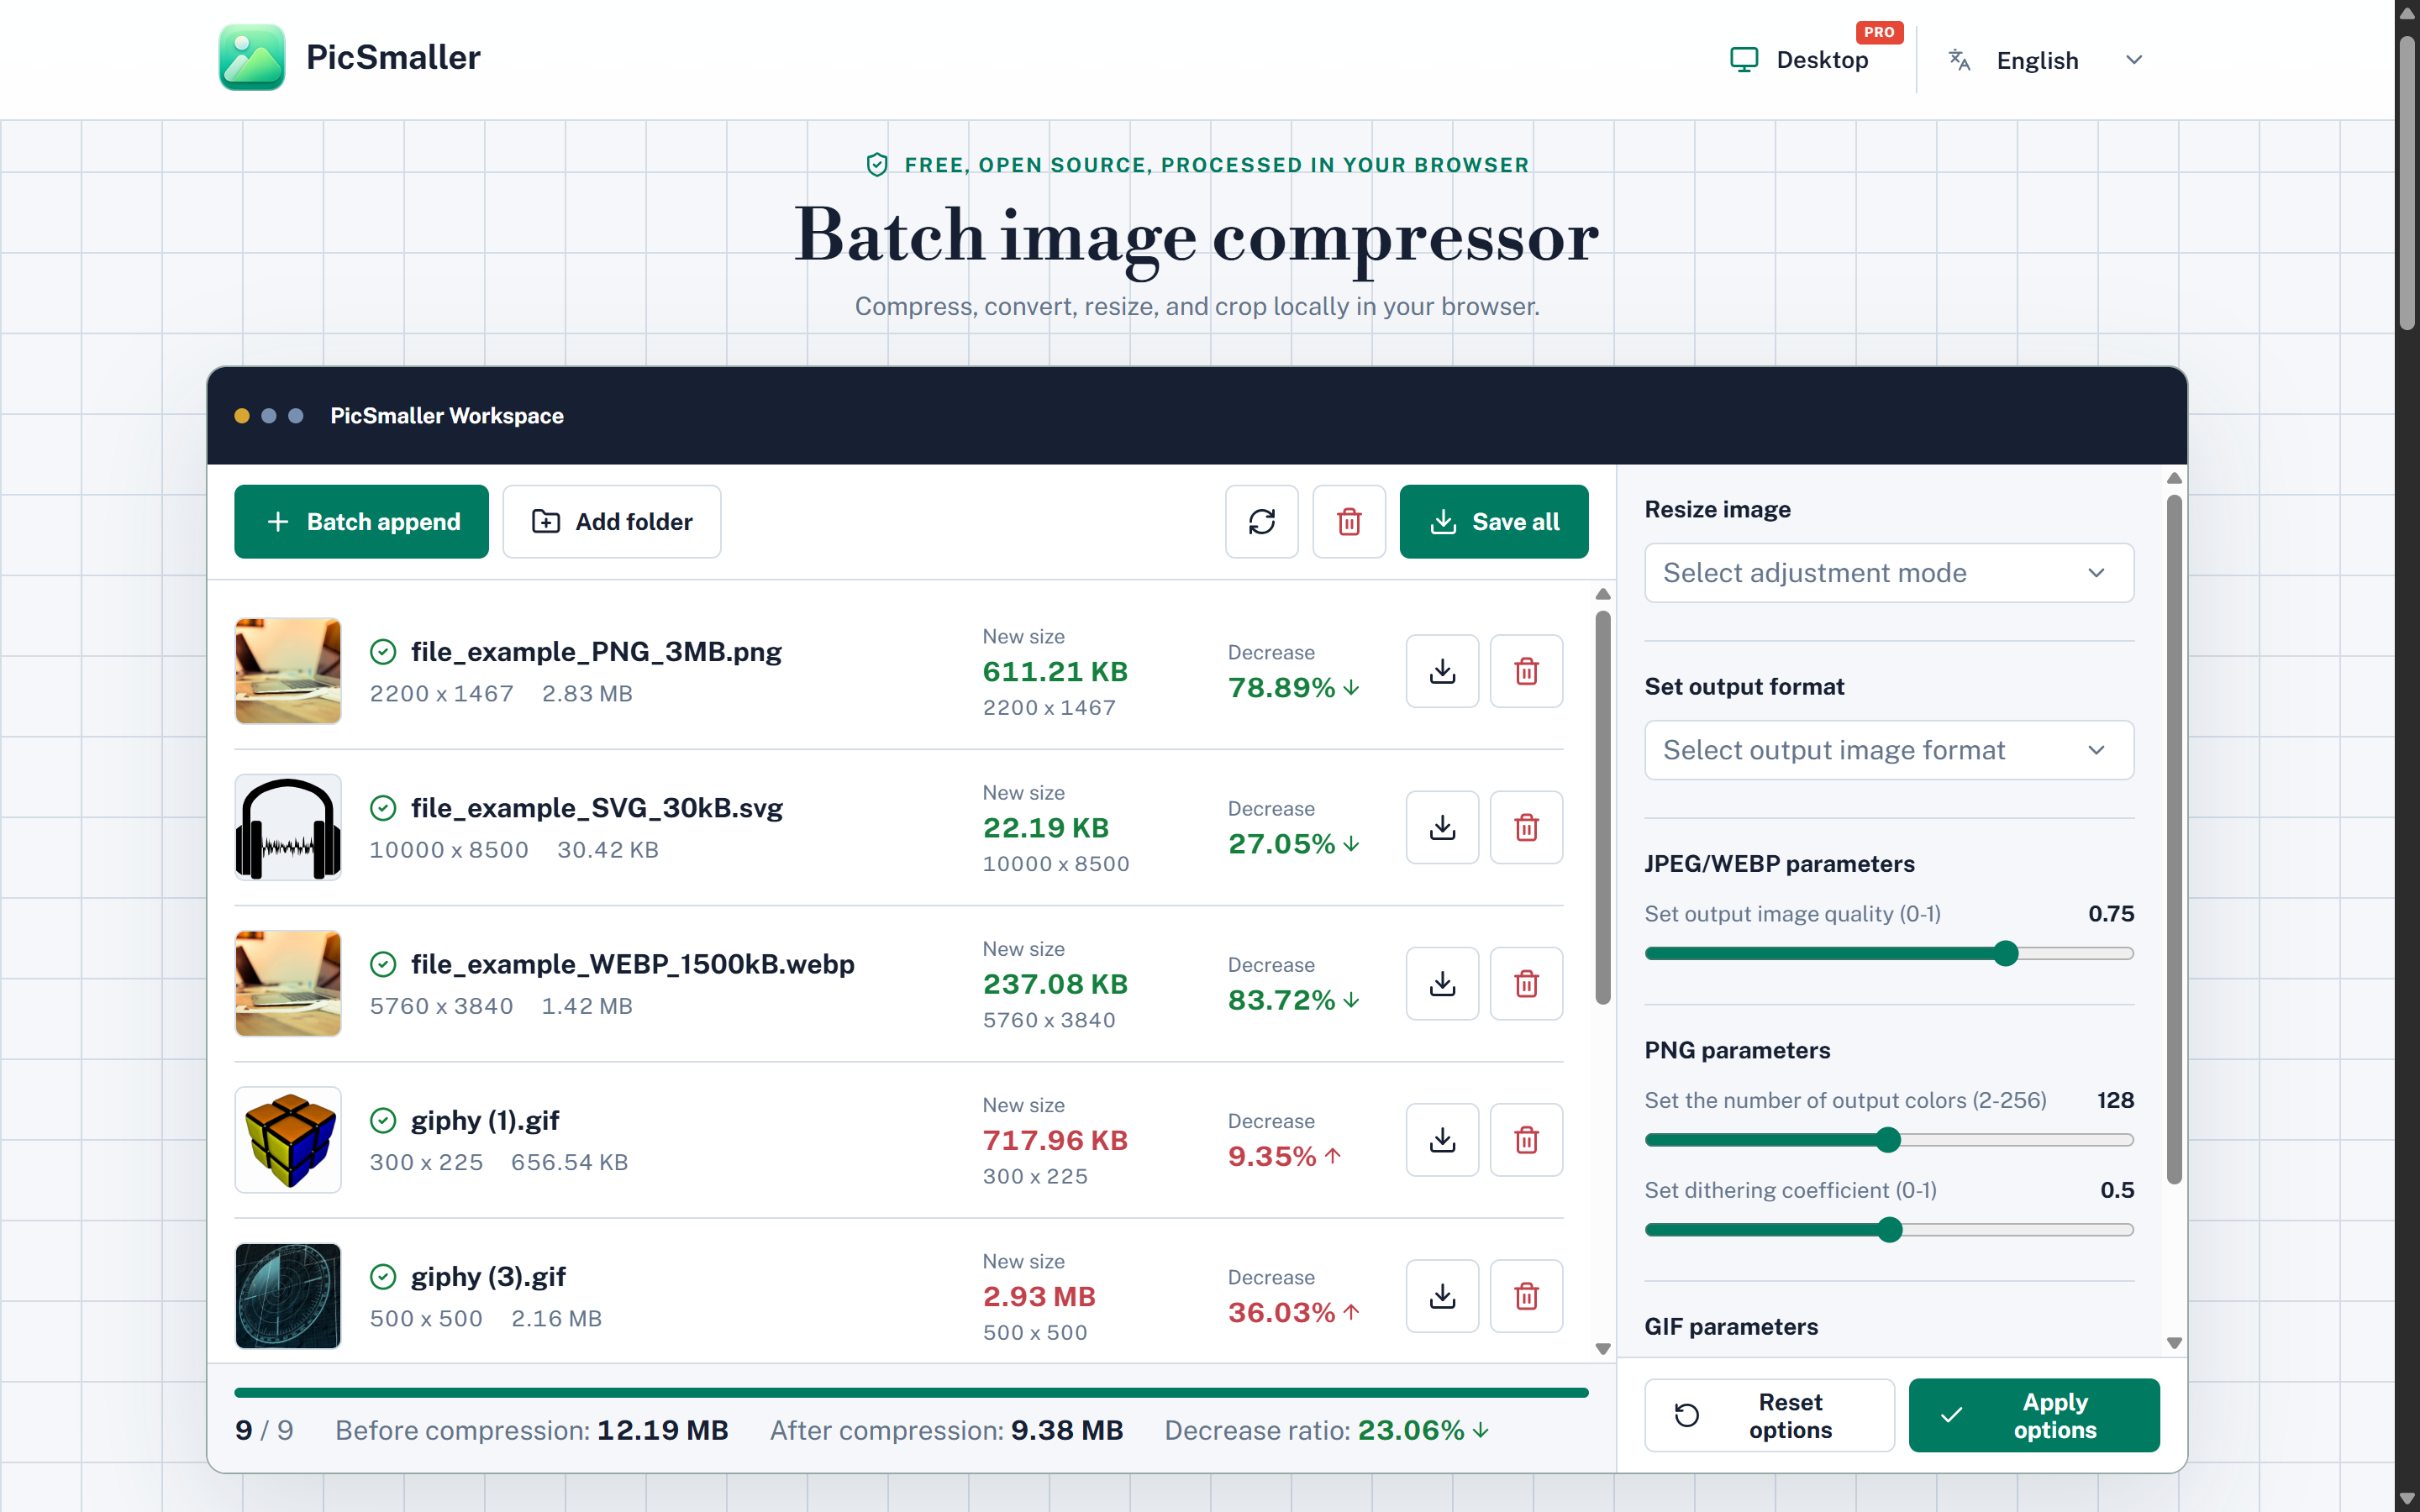Click the options panel vertical scrollbar

(2174, 840)
